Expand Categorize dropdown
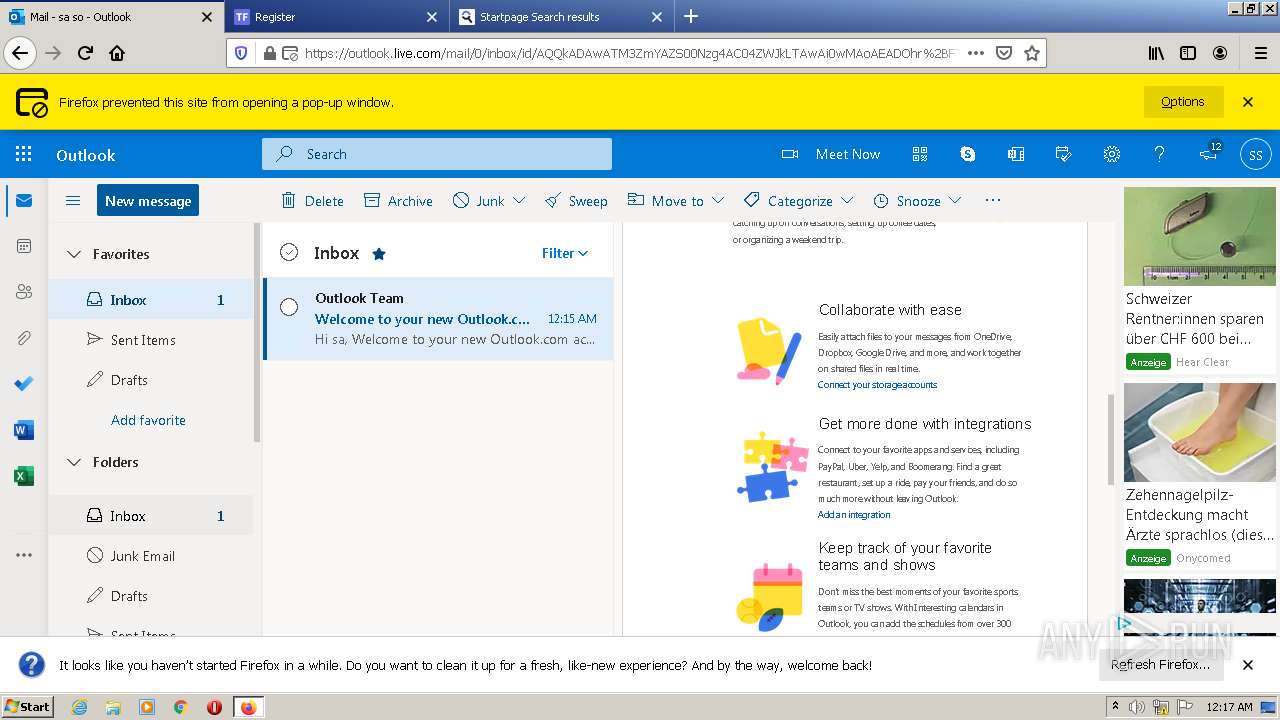Screen dimensions: 1280x720 (848, 200)
